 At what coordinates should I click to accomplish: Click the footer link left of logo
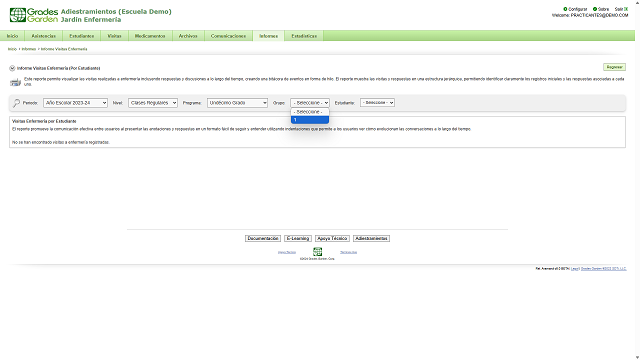(287, 252)
